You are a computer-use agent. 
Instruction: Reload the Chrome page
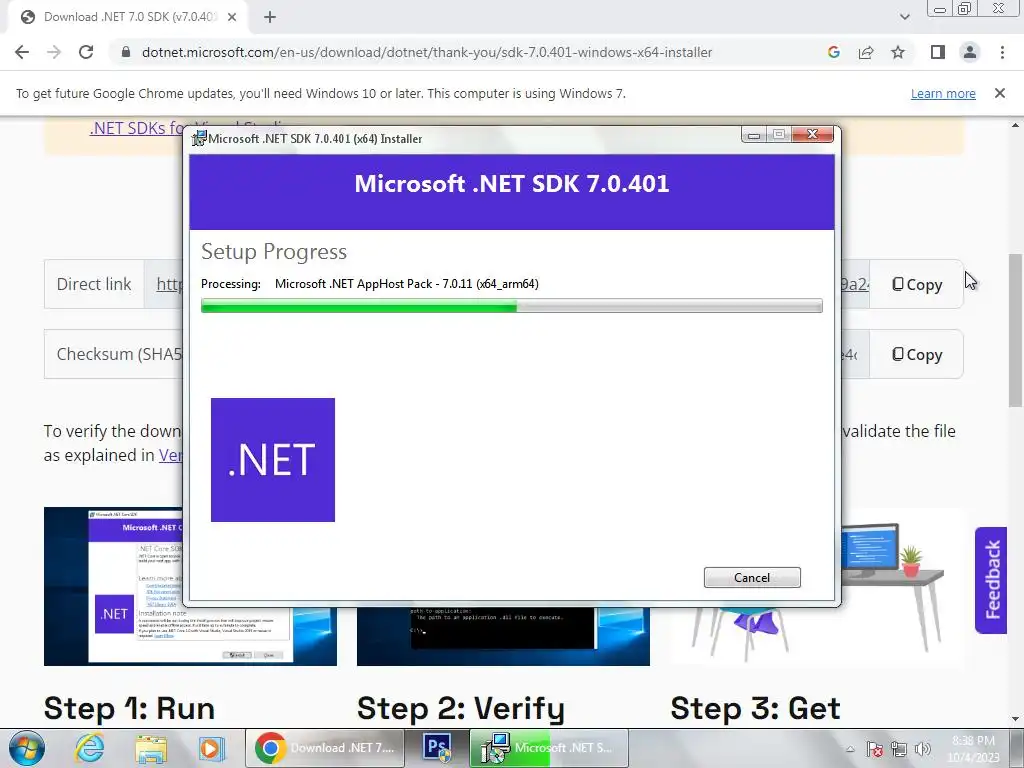click(x=86, y=52)
